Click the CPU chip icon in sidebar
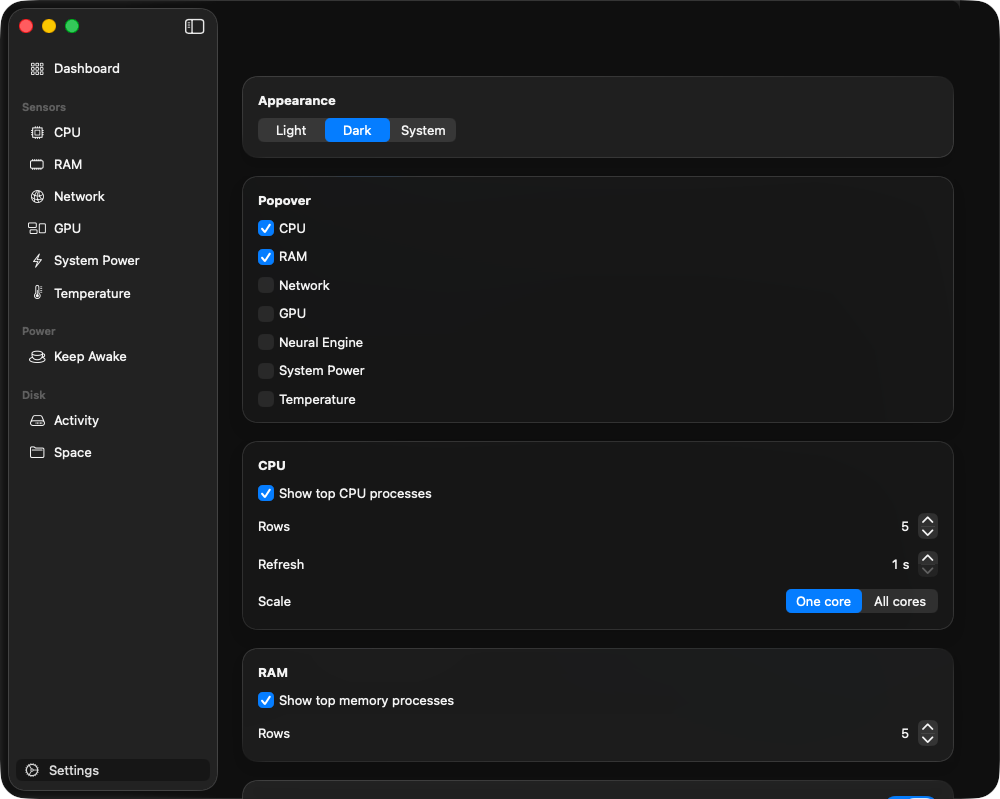Viewport: 1000px width, 799px height. click(x=37, y=133)
